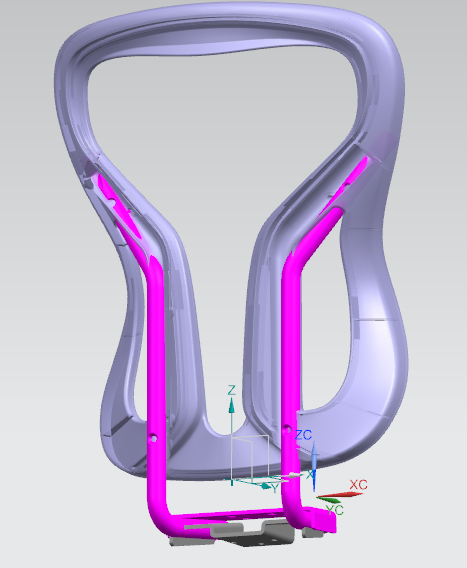Image resolution: width=467 pixels, height=568 pixels.
Task: Select the magenta bent tube support
Action: pyautogui.click(x=157, y=362)
